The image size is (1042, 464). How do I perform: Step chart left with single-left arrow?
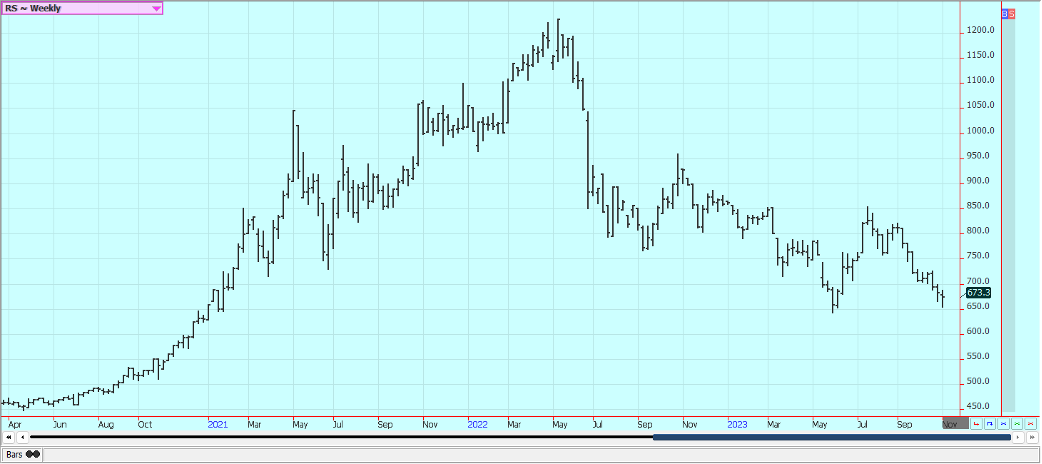23,437
